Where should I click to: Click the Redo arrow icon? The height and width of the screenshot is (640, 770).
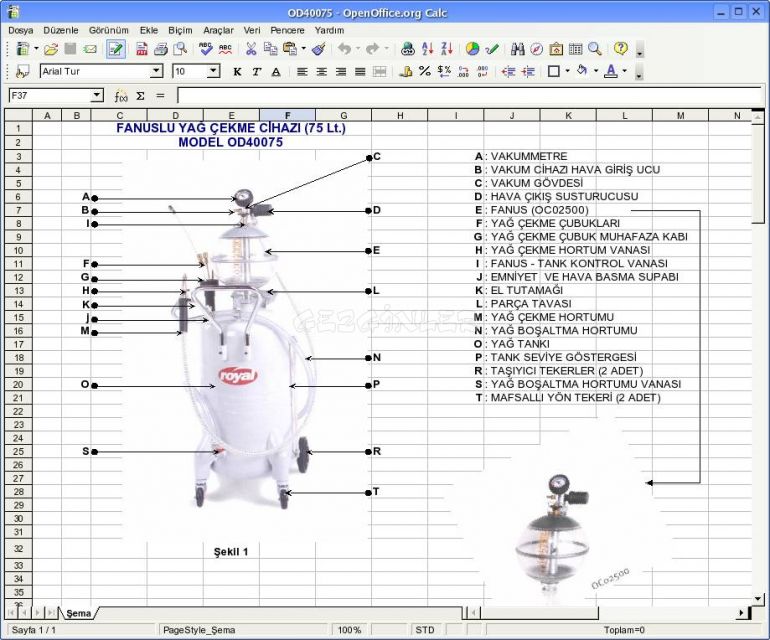[373, 49]
